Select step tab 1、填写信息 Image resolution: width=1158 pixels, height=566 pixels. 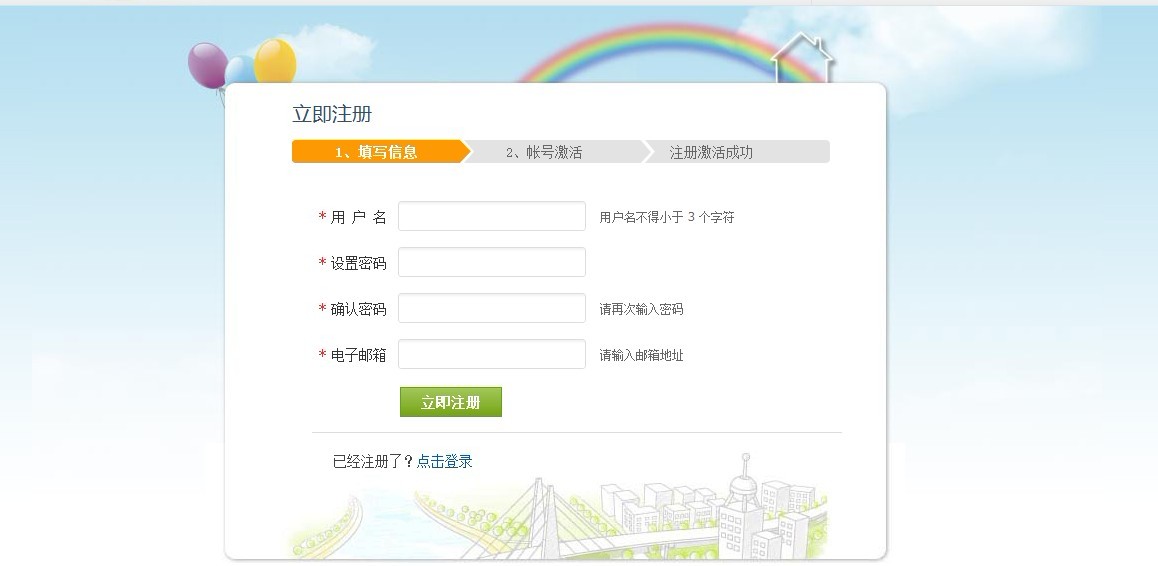[376, 152]
